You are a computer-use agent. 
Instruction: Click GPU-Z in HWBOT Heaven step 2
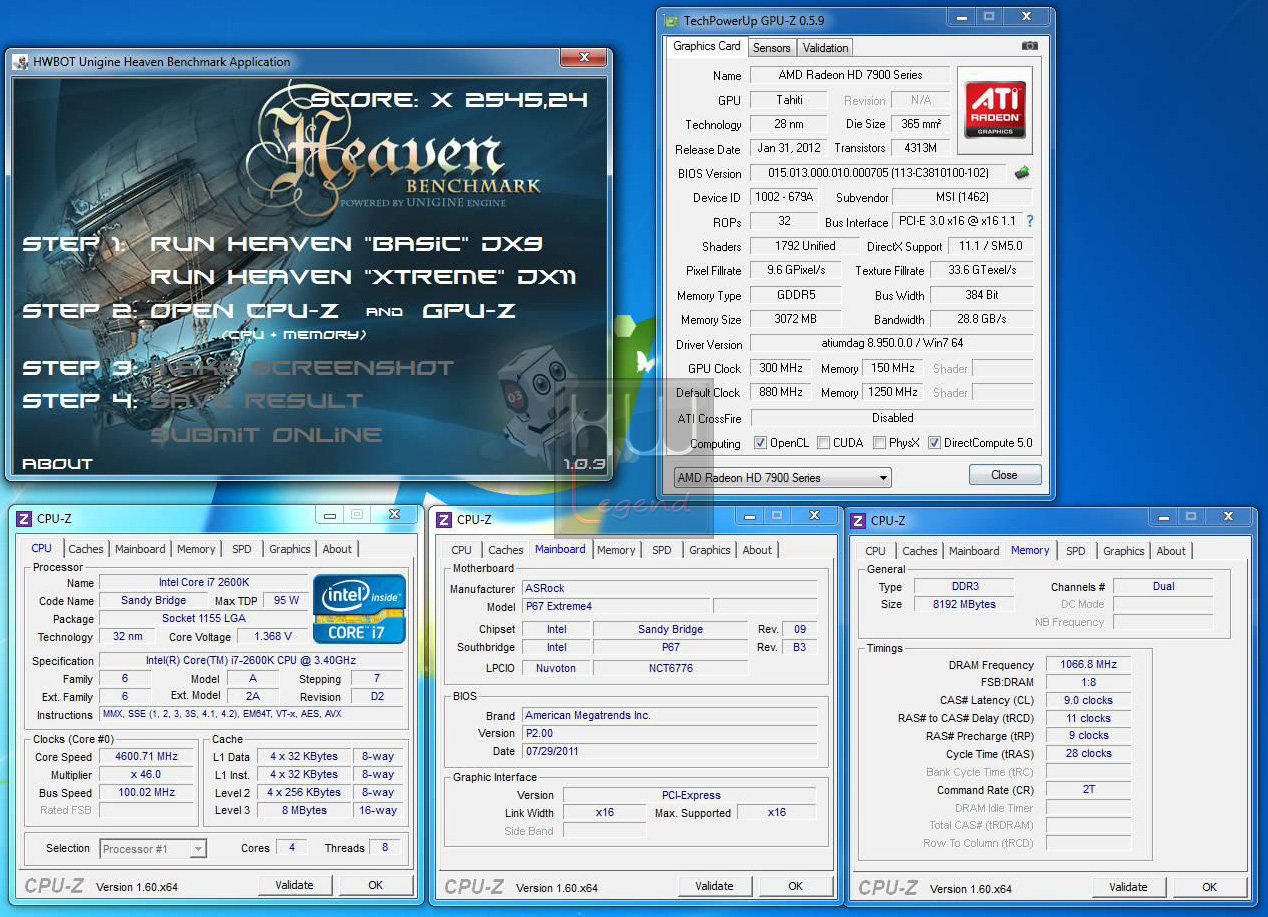click(469, 311)
